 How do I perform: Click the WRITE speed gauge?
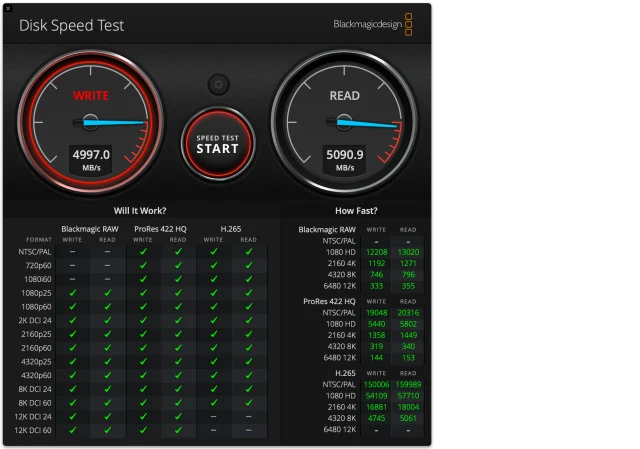click(91, 122)
